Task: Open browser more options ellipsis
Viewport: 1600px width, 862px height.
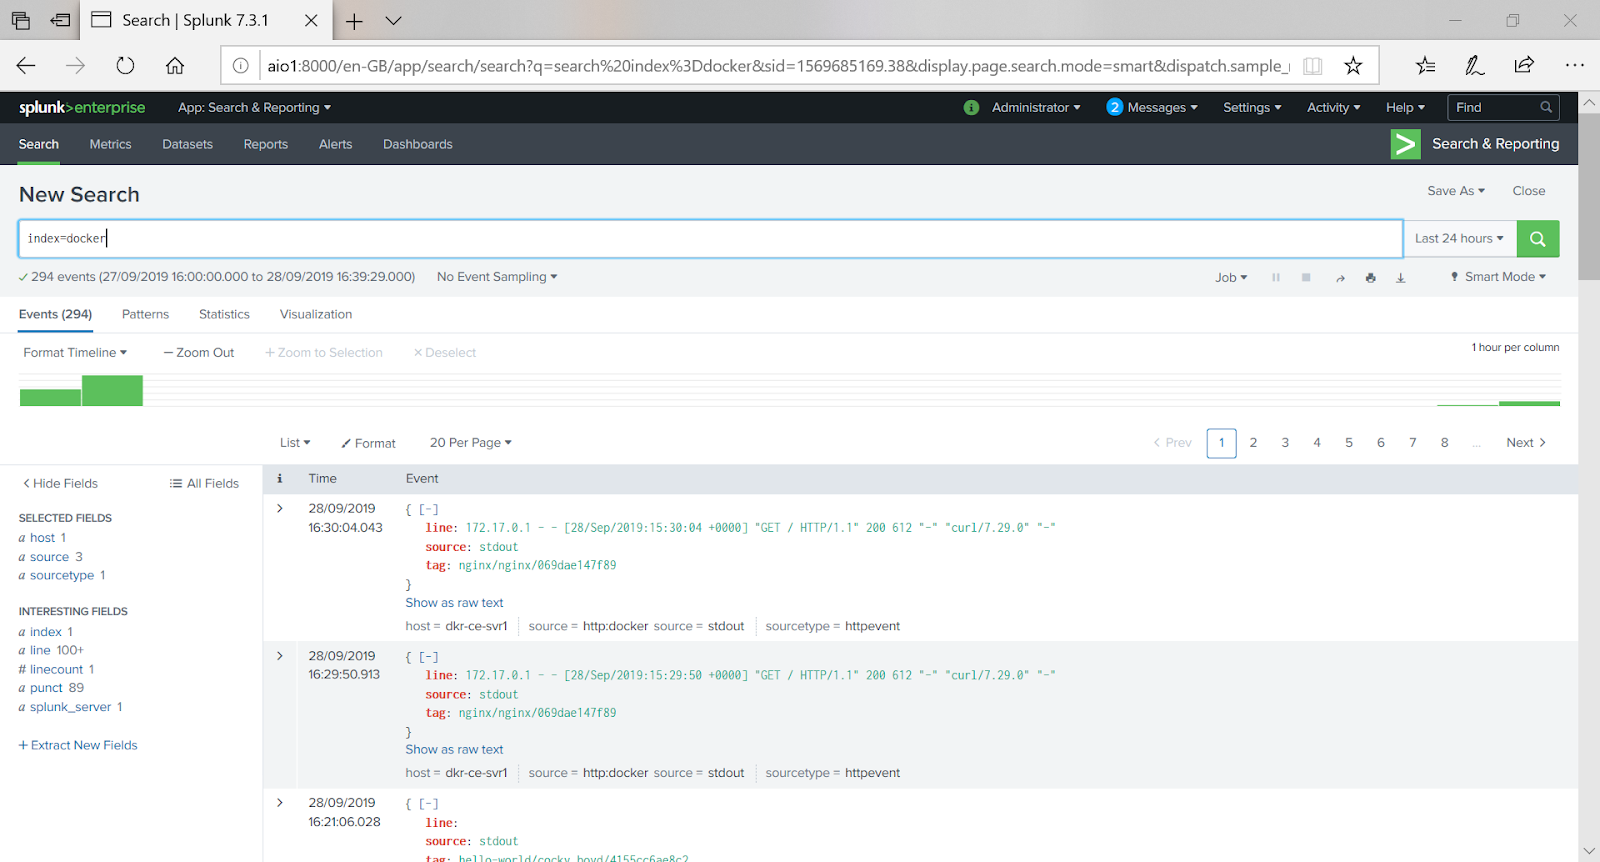Action: click(x=1575, y=65)
